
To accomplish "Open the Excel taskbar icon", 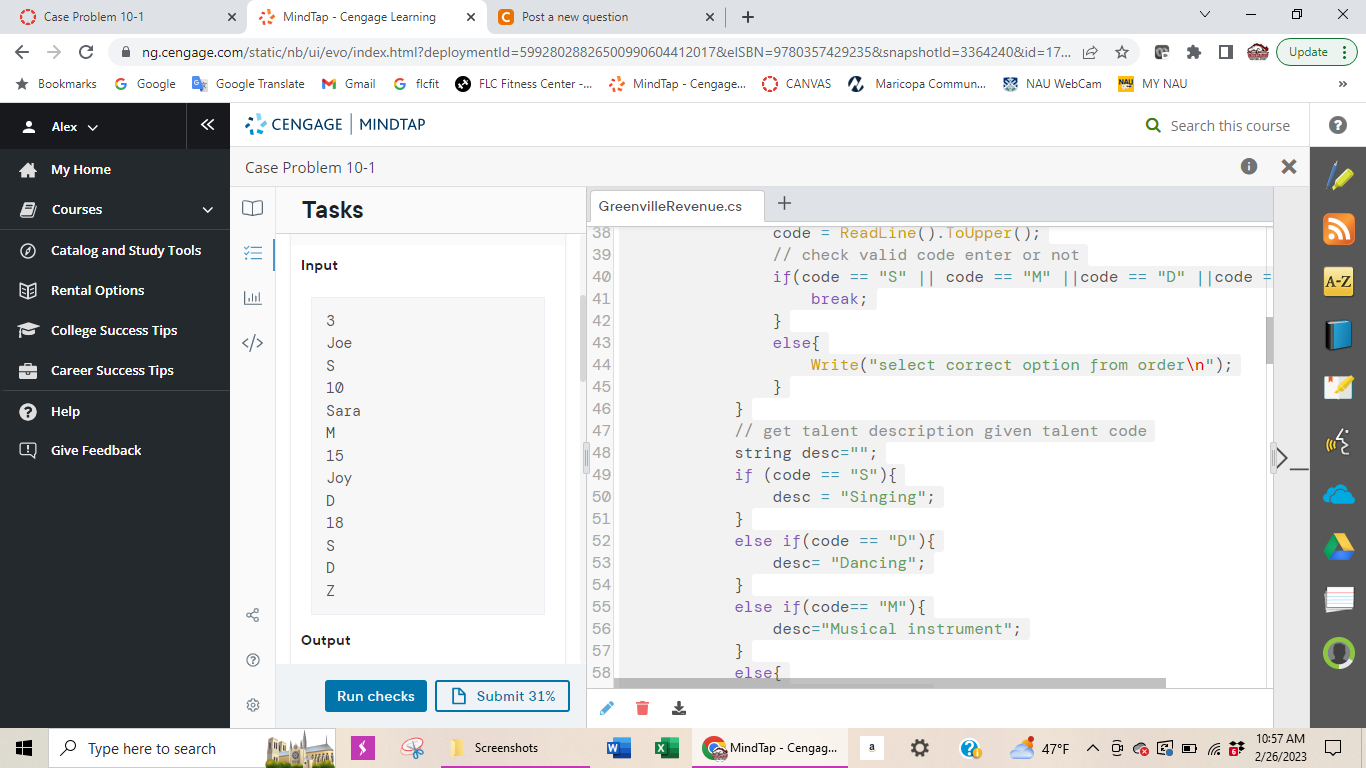I will coord(667,748).
